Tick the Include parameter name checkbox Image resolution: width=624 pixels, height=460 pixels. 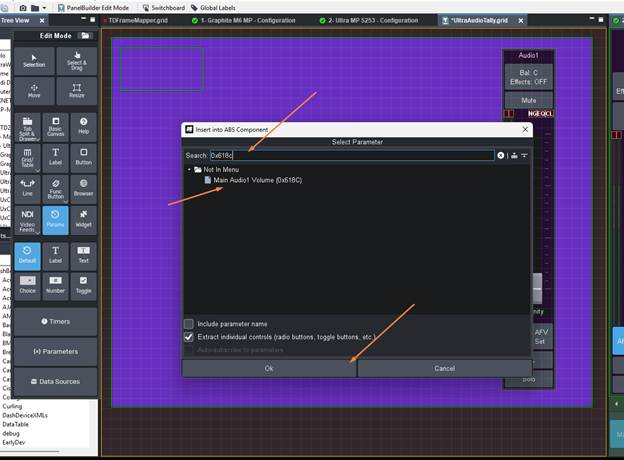(x=189, y=324)
